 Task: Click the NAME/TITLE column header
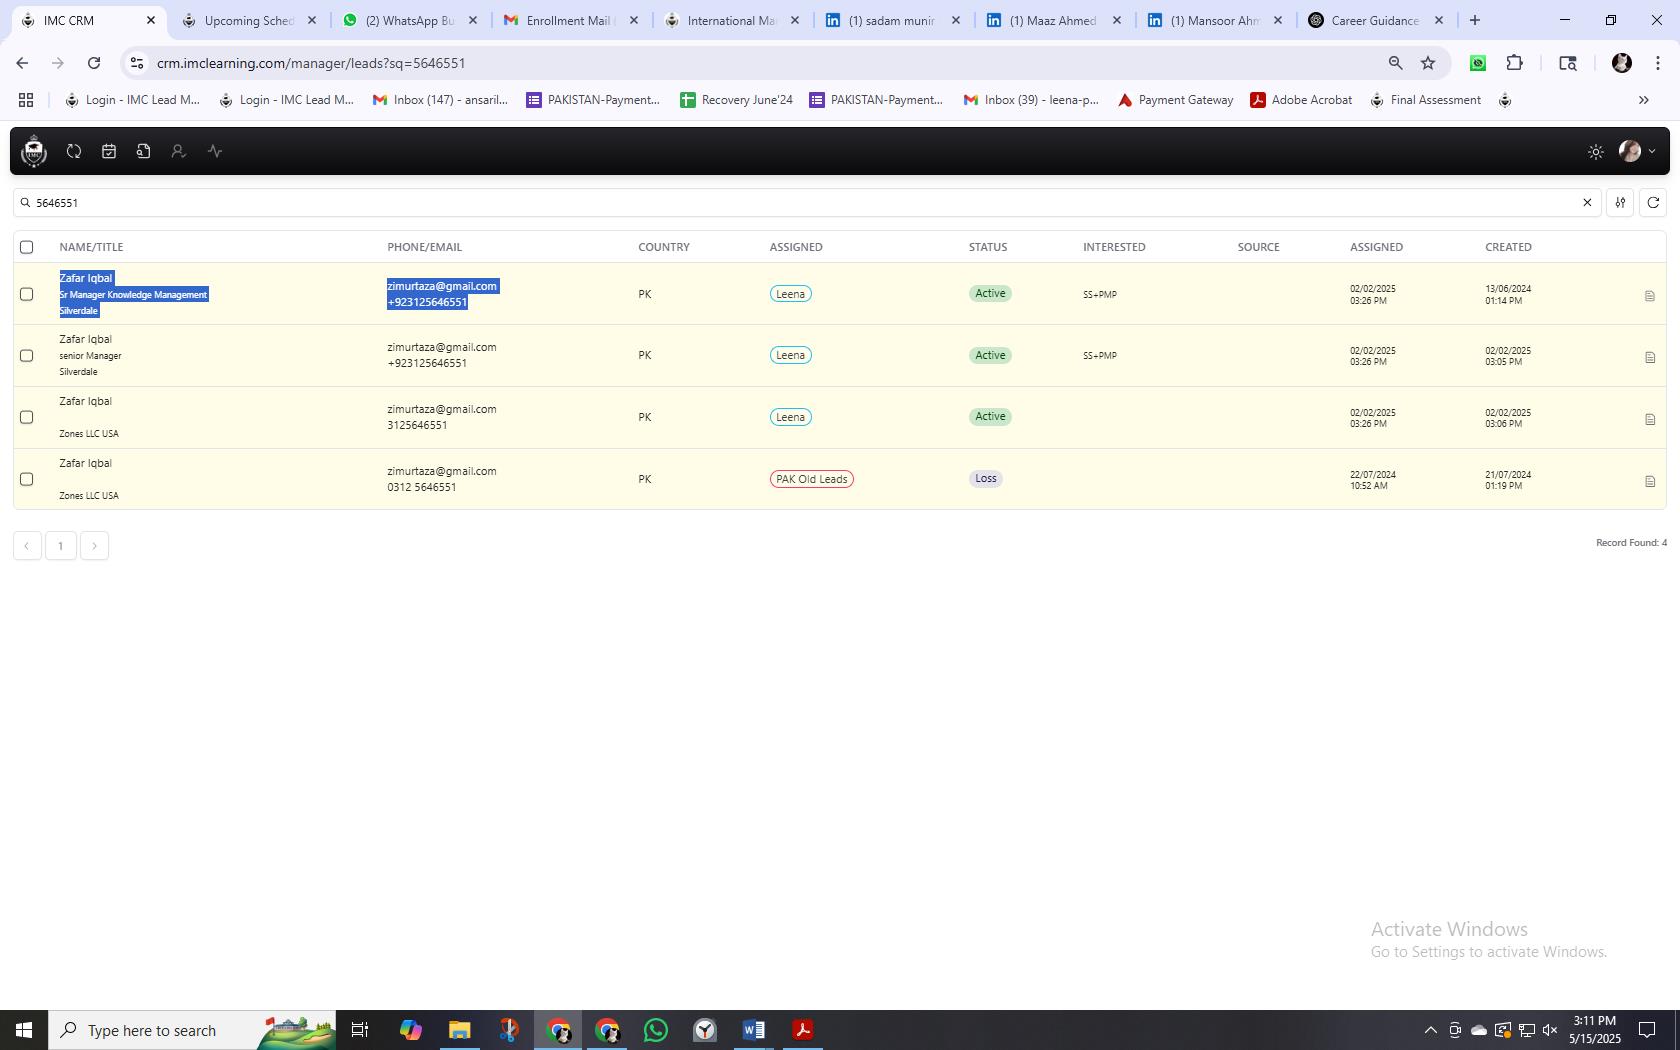91,247
